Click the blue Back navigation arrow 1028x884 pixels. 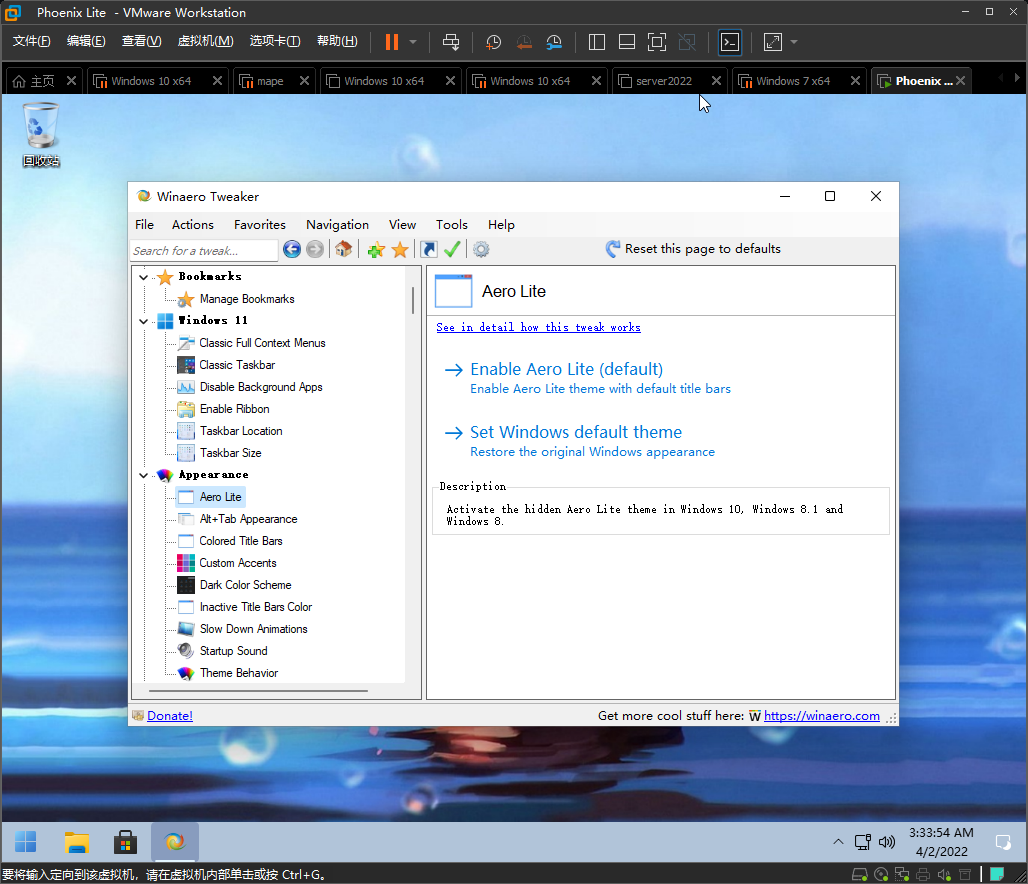coord(292,250)
